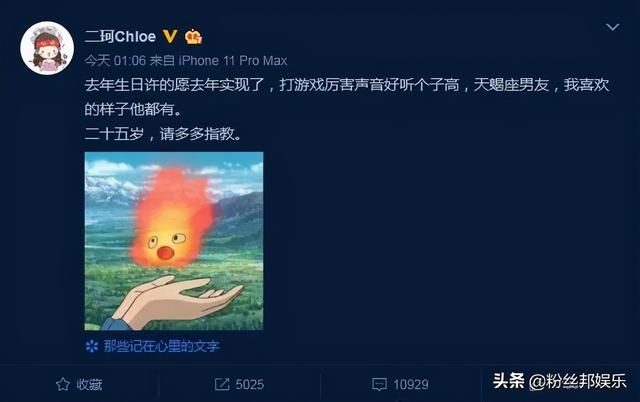Click the @粉丝邦娱乐 watermark text
This screenshot has width=640, height=402.
point(578,382)
